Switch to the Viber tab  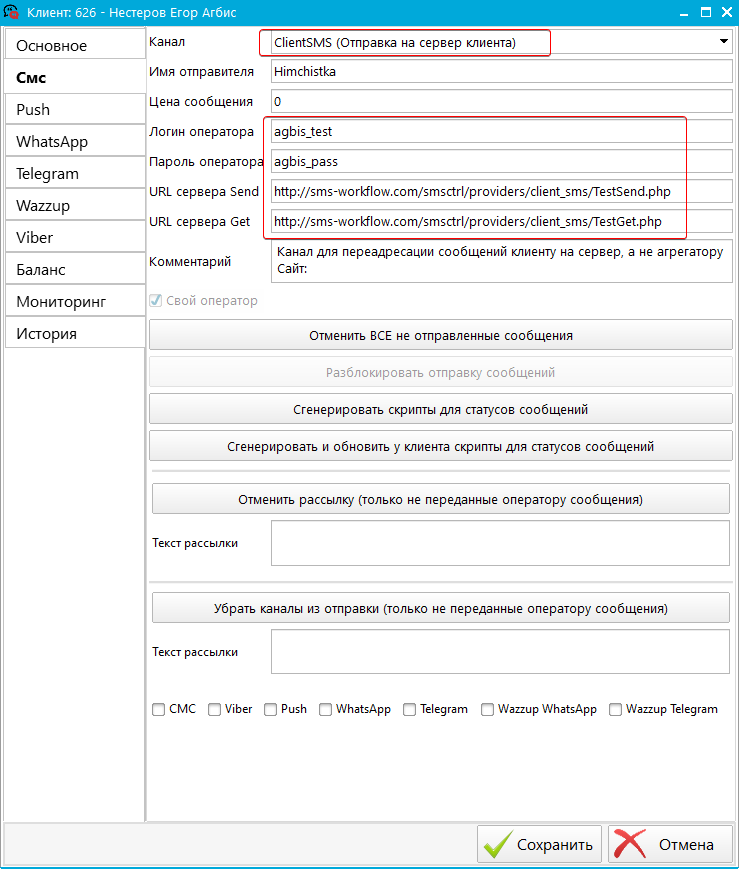pos(75,237)
